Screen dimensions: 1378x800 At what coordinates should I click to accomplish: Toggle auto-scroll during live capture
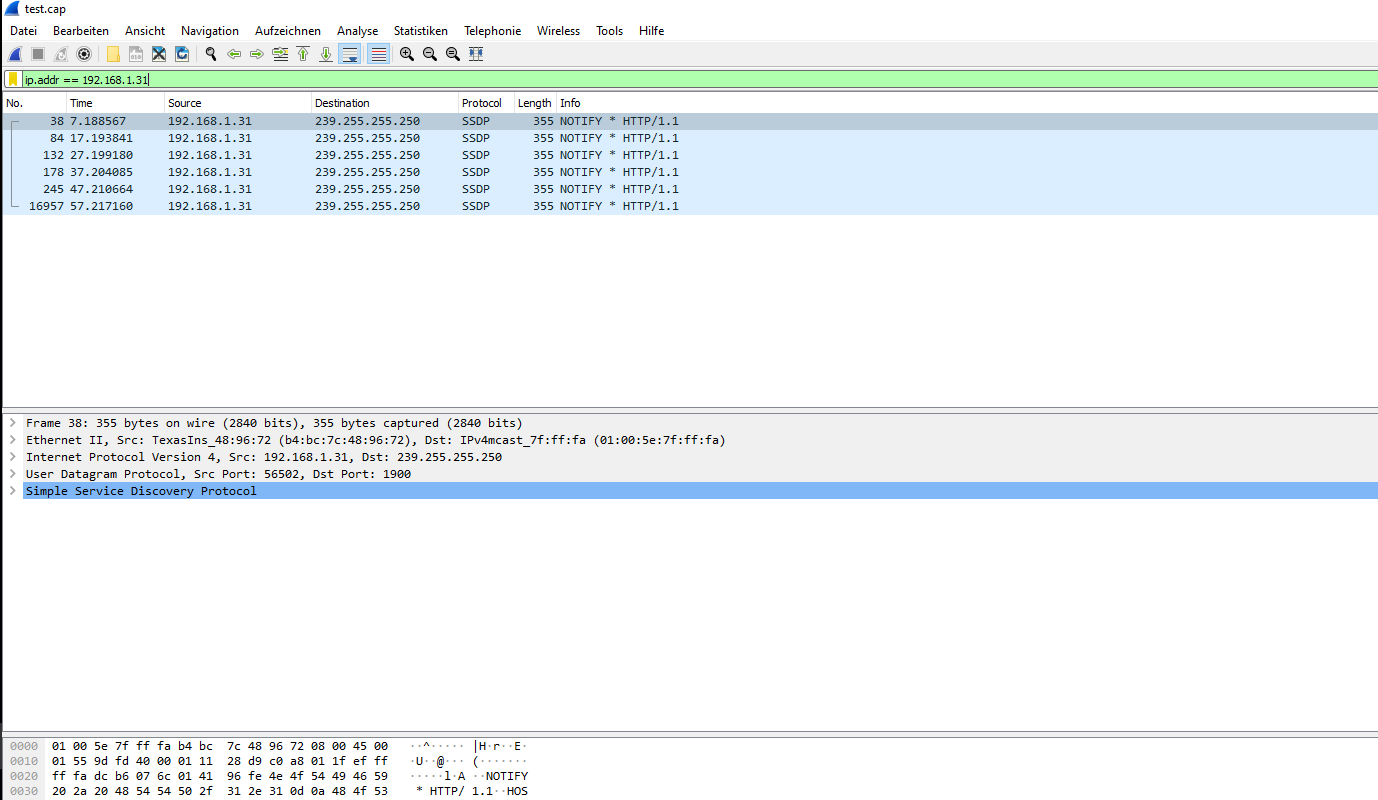(350, 54)
